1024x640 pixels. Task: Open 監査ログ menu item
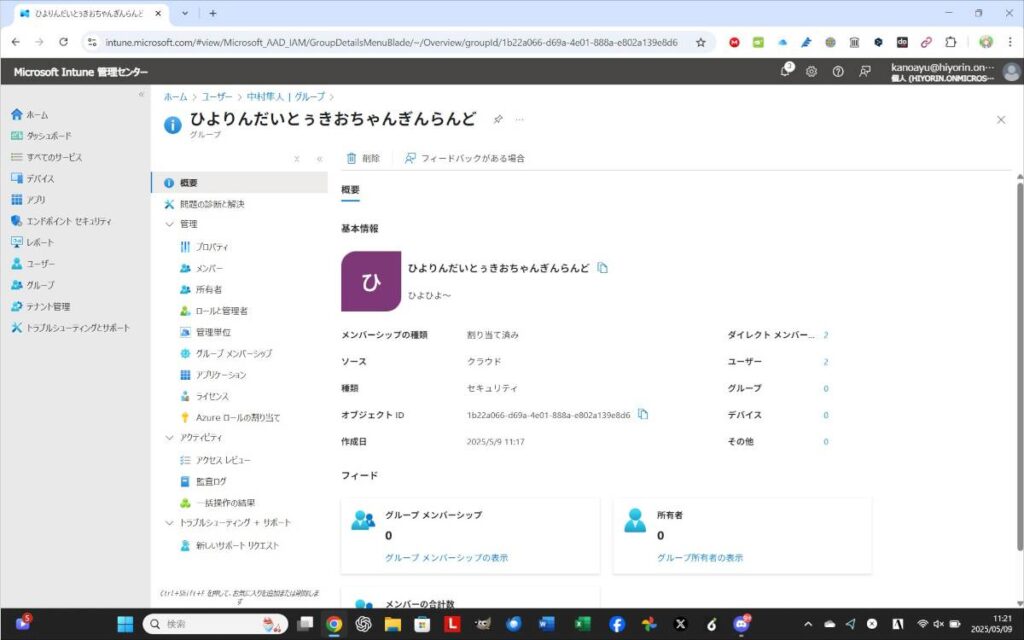point(203,481)
